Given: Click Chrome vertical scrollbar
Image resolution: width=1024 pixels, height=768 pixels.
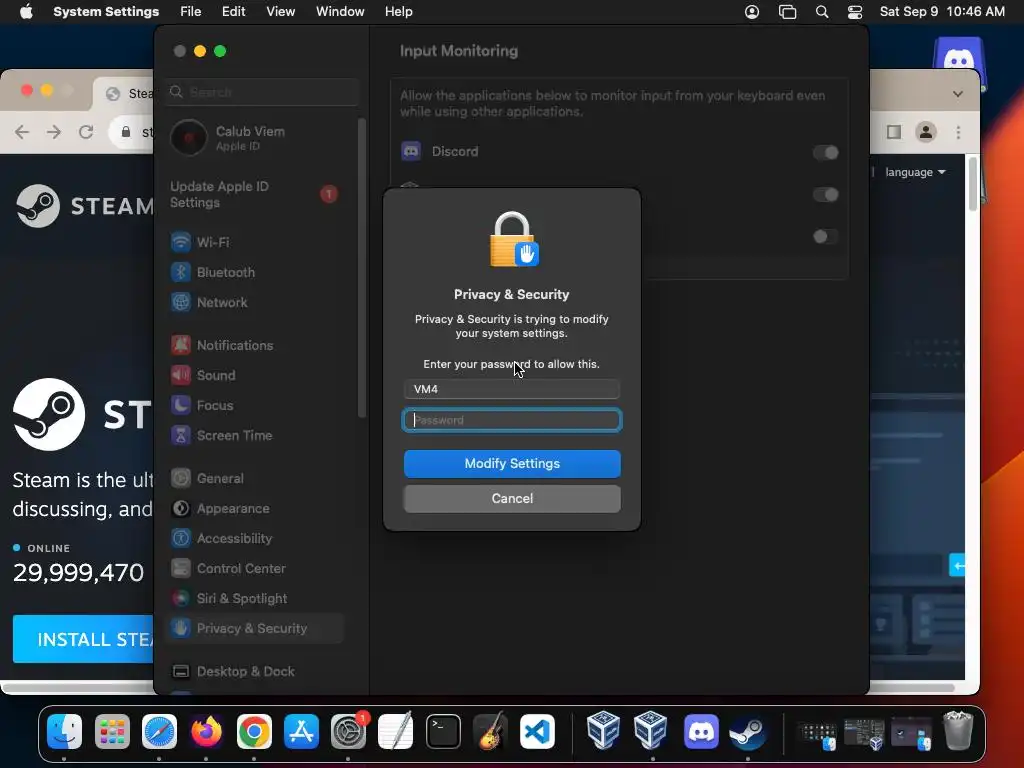Looking at the screenshot, I should click(x=973, y=183).
